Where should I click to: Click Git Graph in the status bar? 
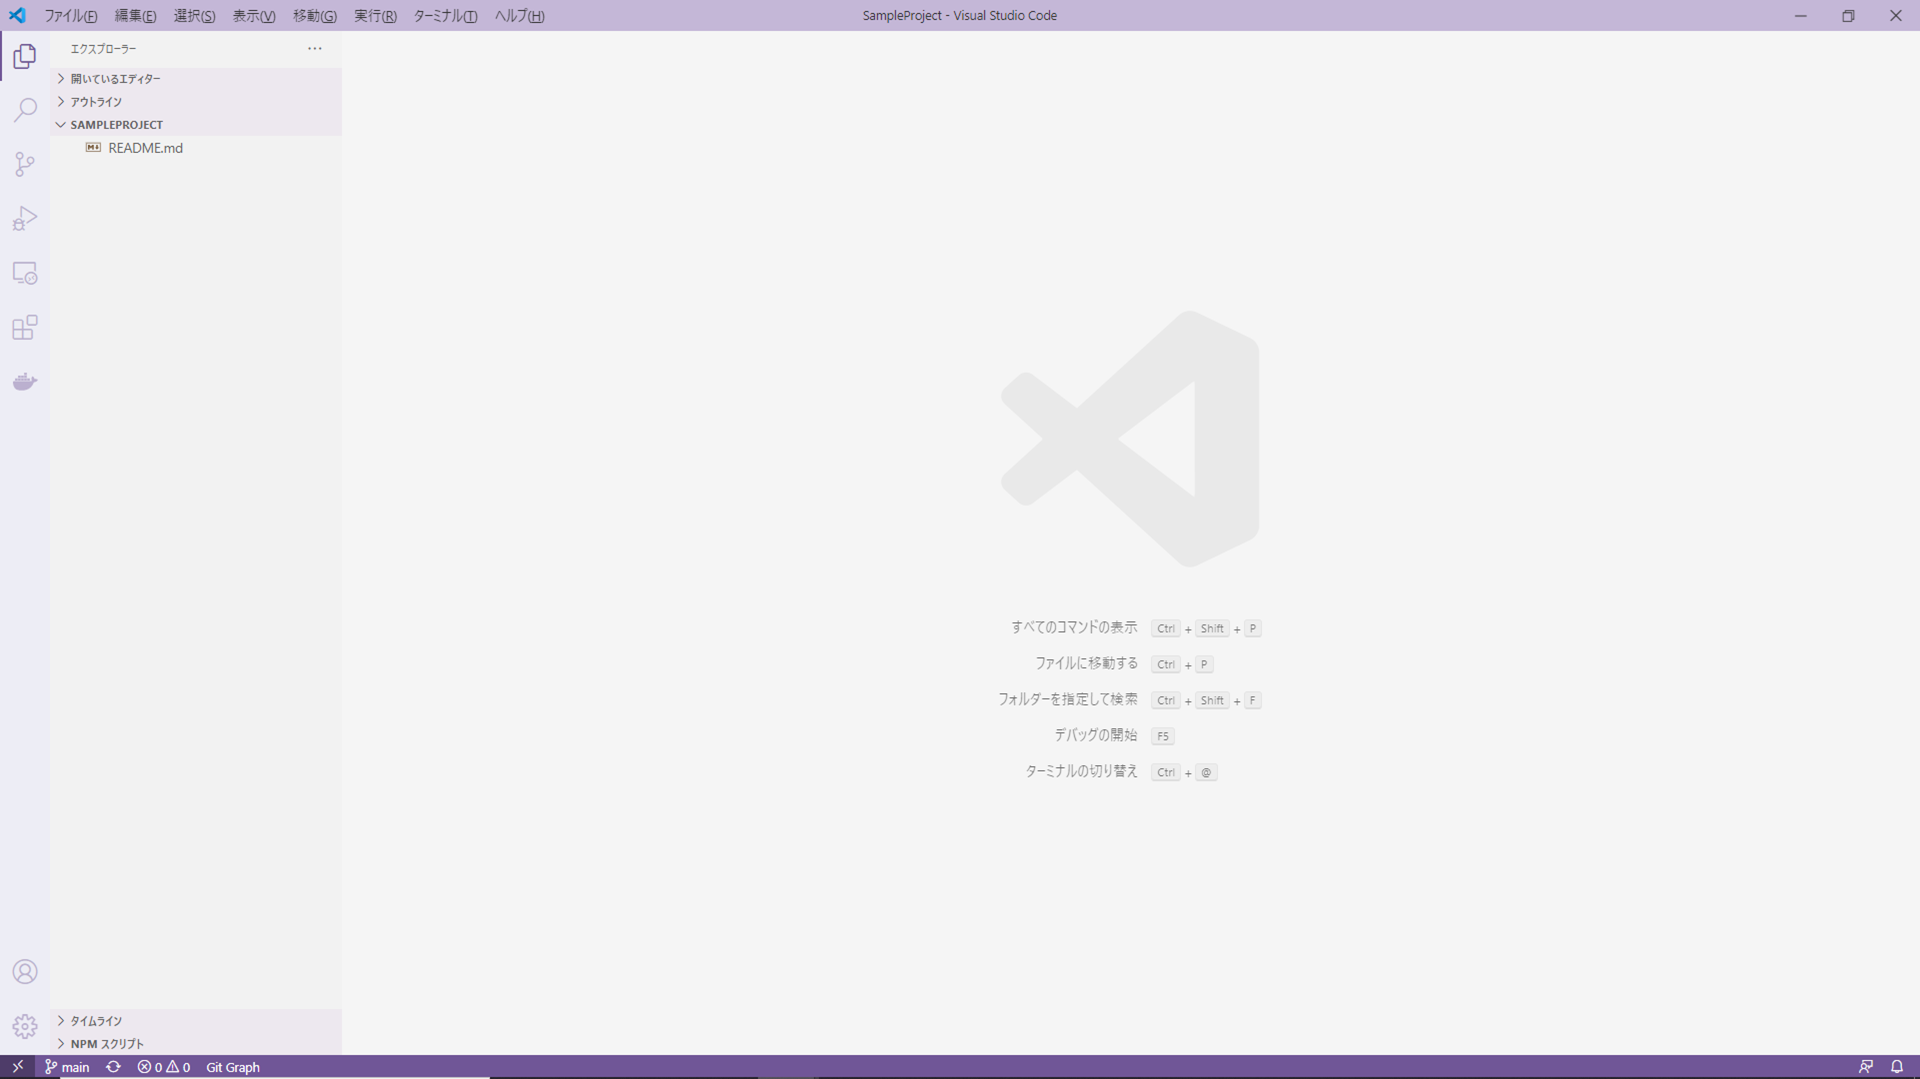tap(232, 1067)
